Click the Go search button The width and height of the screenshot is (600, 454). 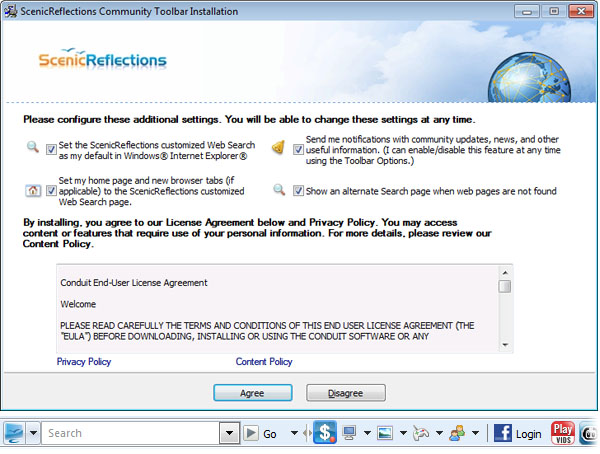click(x=260, y=433)
